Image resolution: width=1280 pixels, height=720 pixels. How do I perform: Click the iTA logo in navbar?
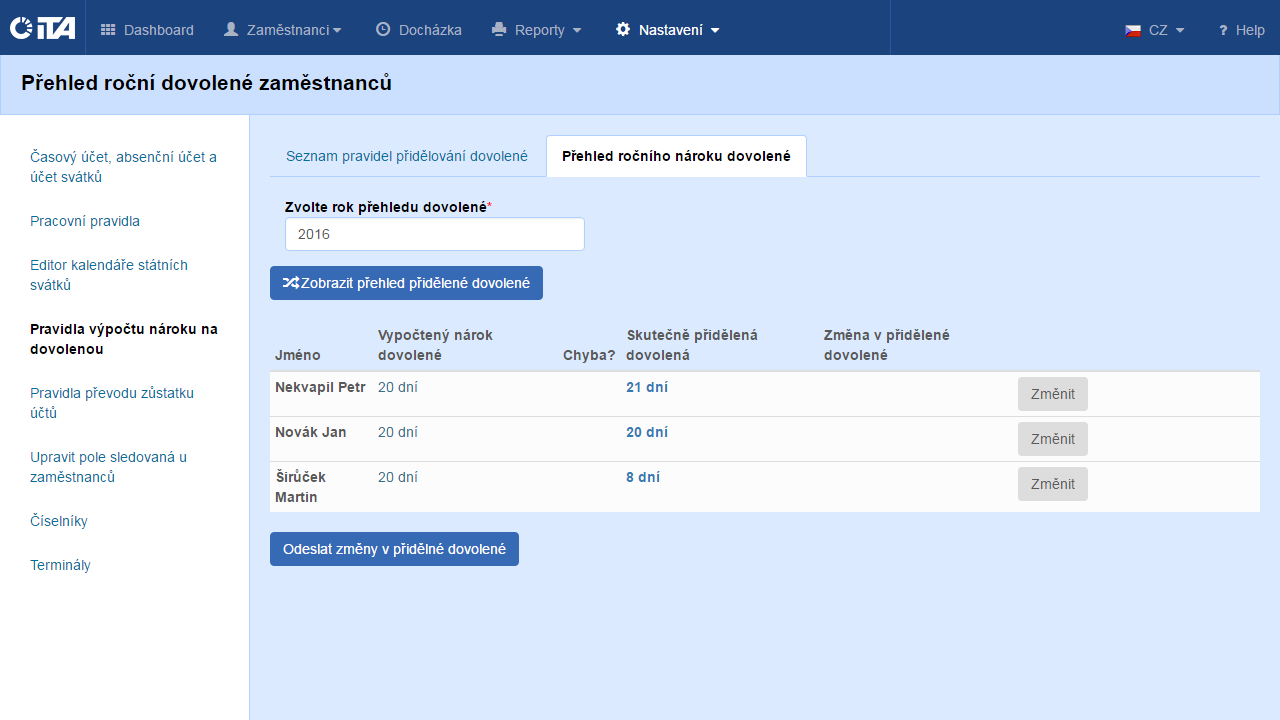[42, 28]
